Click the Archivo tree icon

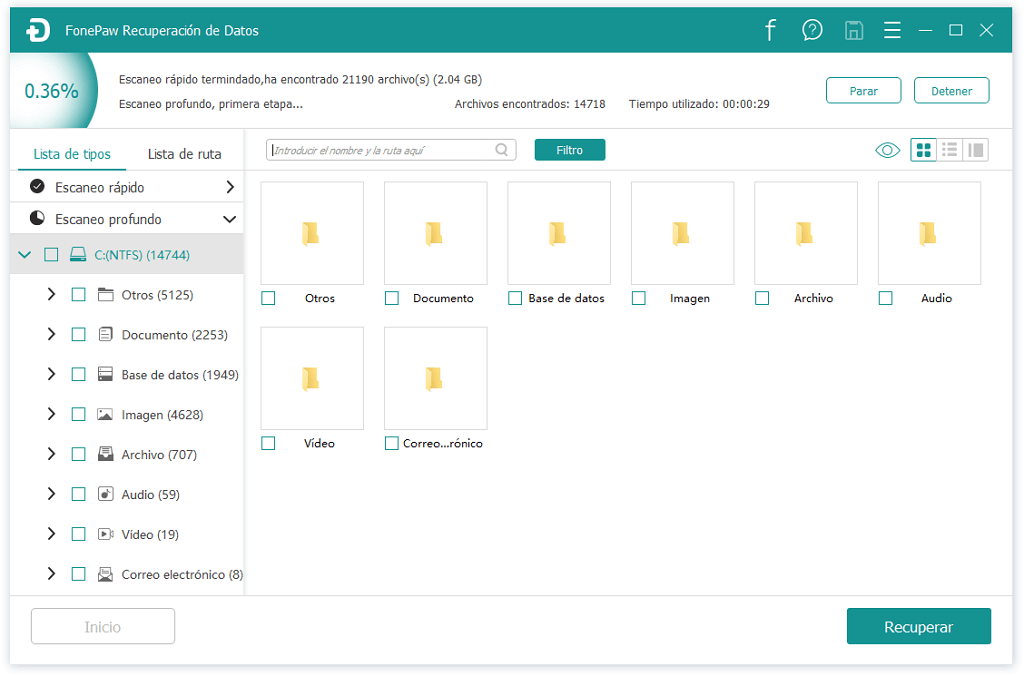105,454
